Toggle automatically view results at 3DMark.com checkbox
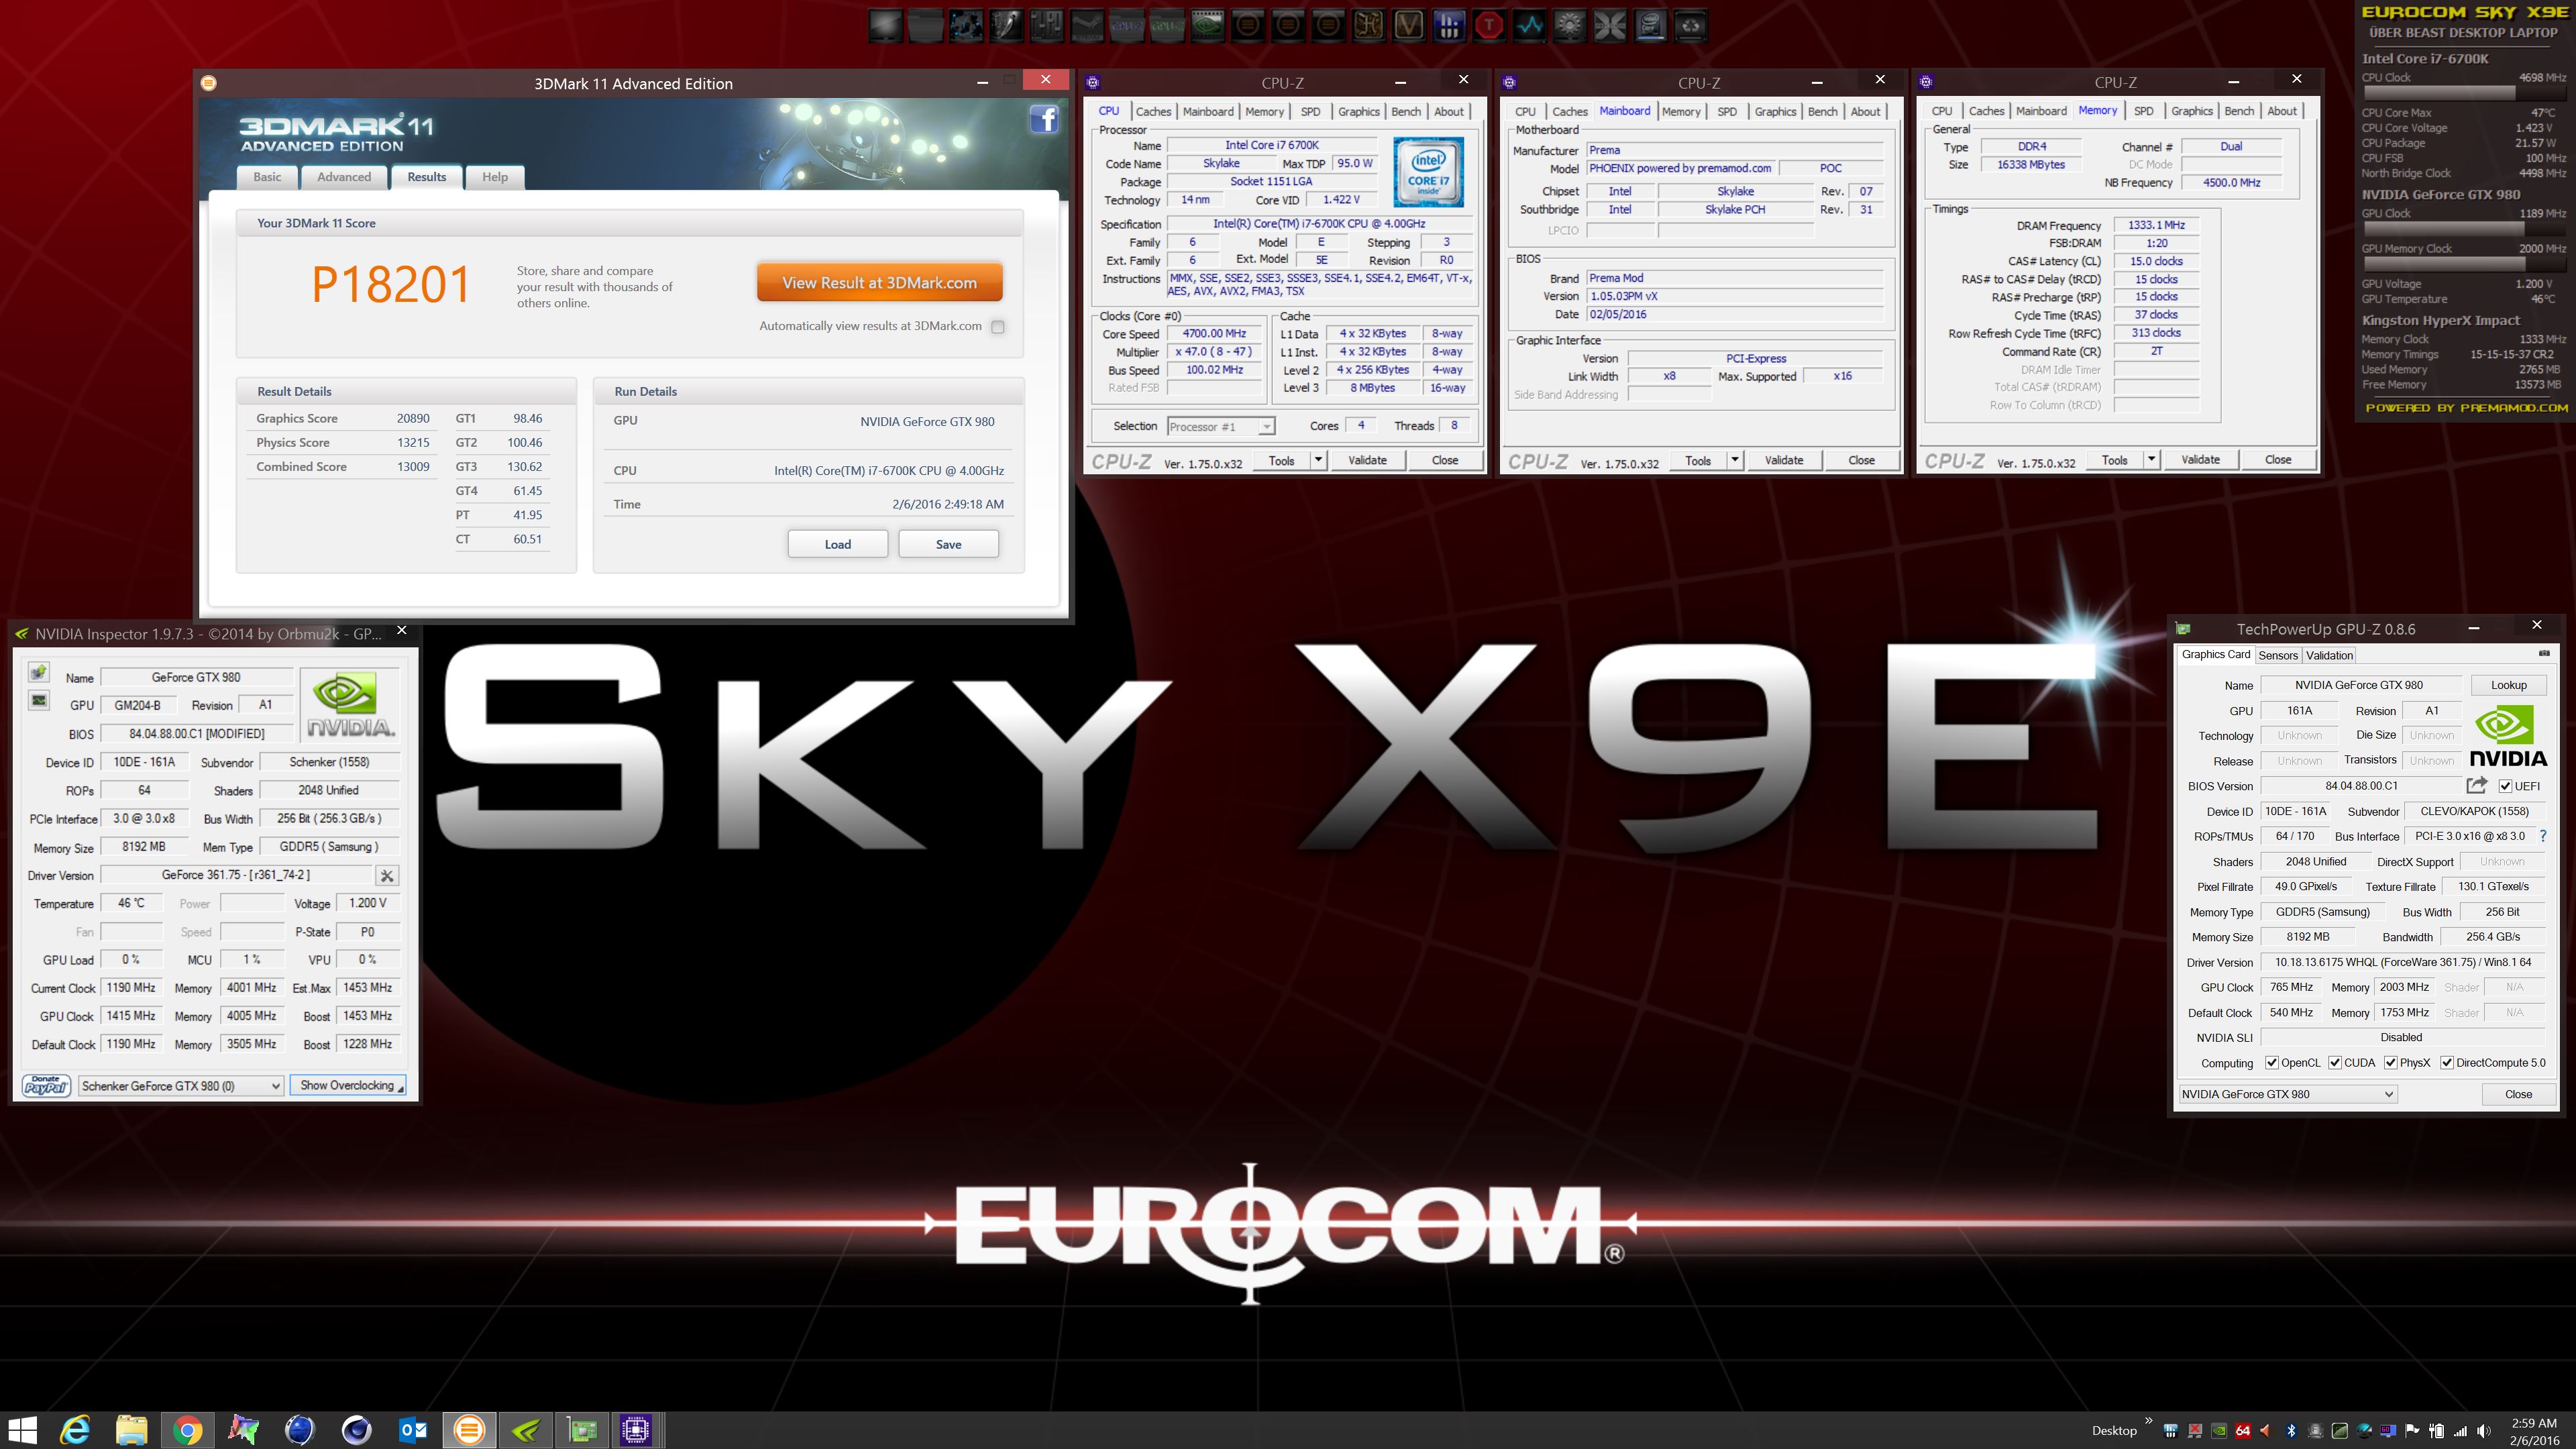 click(x=997, y=327)
